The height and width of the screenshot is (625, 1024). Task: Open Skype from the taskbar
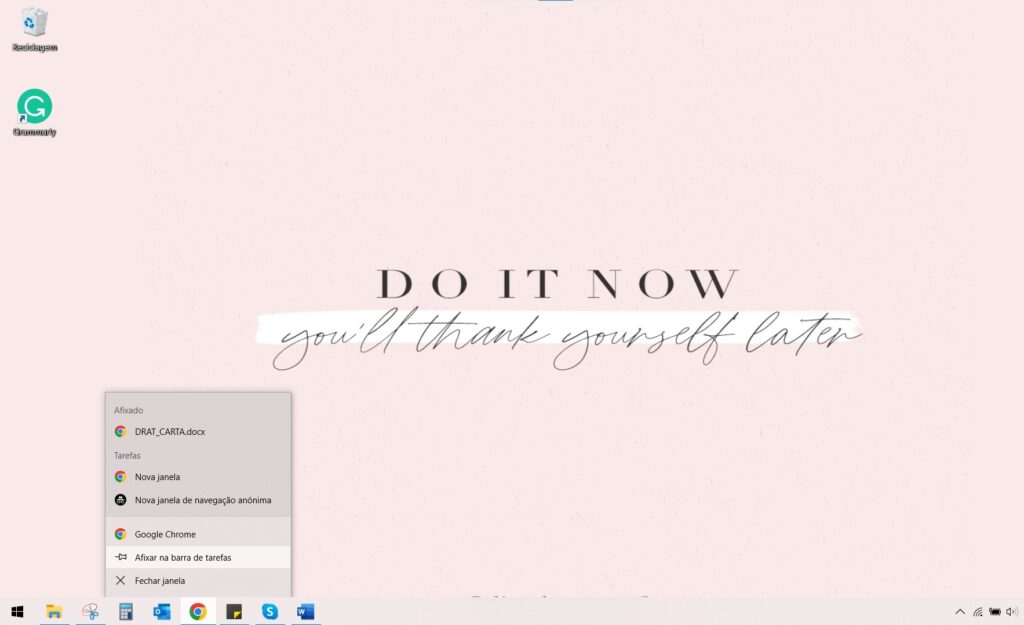click(270, 611)
